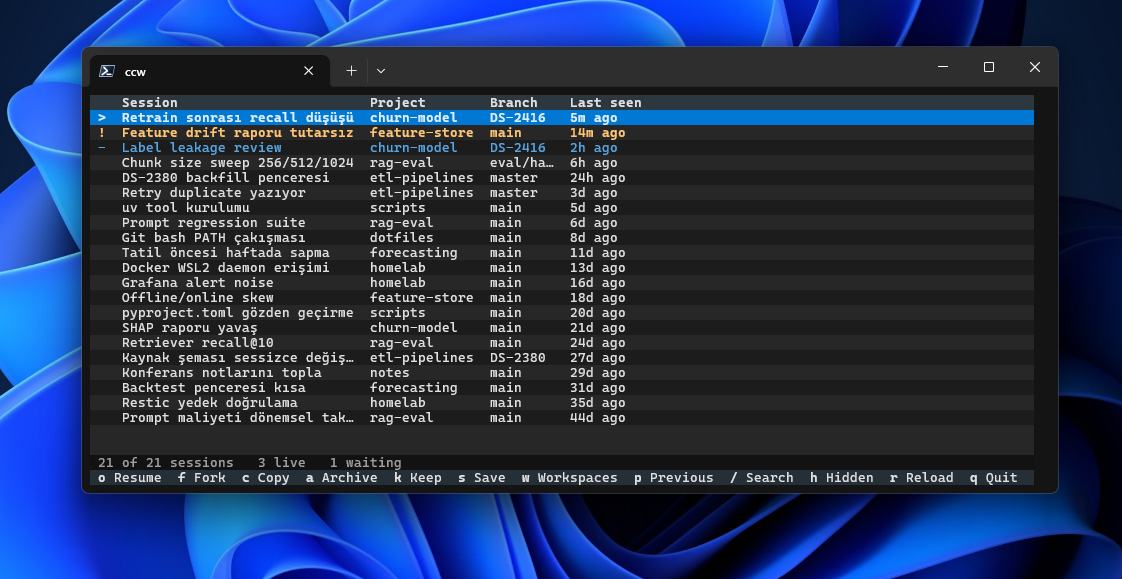Select 'Git bash PATH çakışması' session
Image resolution: width=1122 pixels, height=579 pixels.
point(562,238)
